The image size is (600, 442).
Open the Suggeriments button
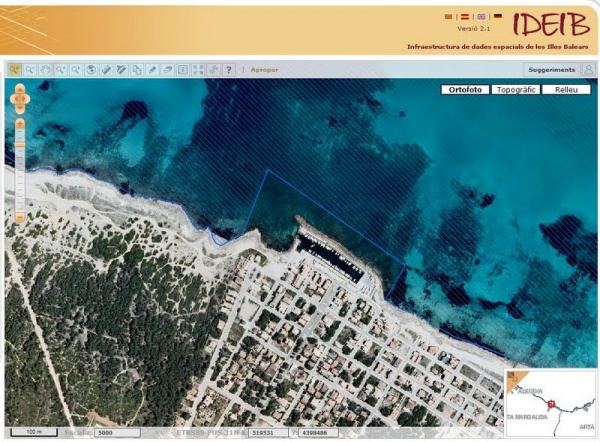(x=551, y=70)
